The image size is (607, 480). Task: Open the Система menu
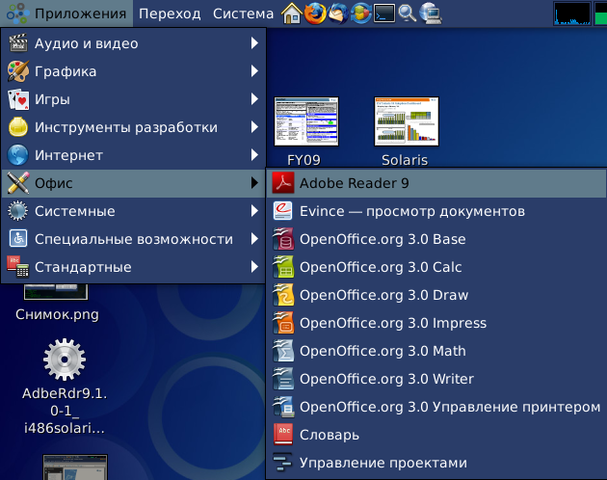click(x=243, y=14)
